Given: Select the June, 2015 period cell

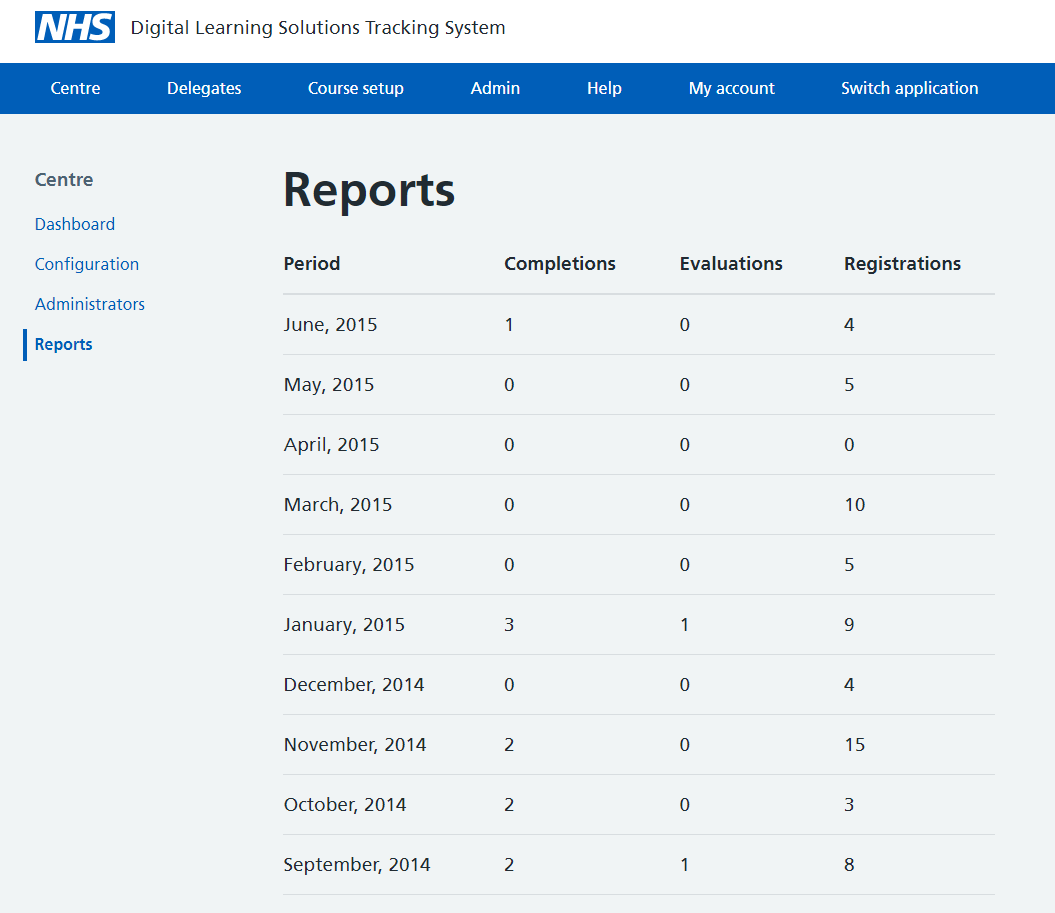Looking at the screenshot, I should [x=330, y=325].
